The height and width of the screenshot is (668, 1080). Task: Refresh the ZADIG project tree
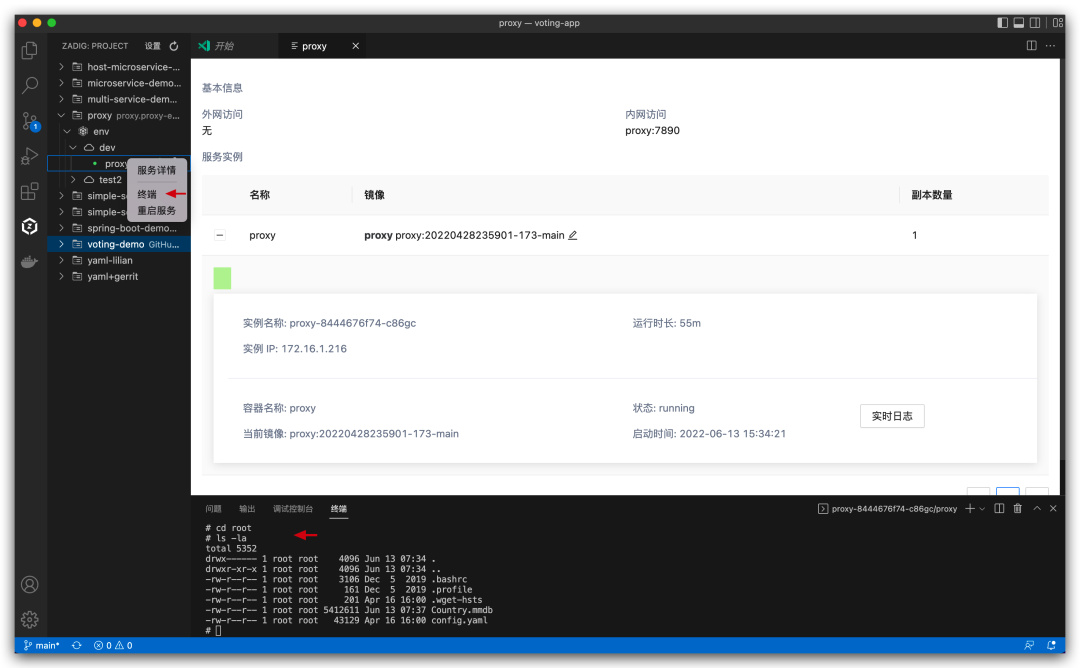click(x=172, y=45)
